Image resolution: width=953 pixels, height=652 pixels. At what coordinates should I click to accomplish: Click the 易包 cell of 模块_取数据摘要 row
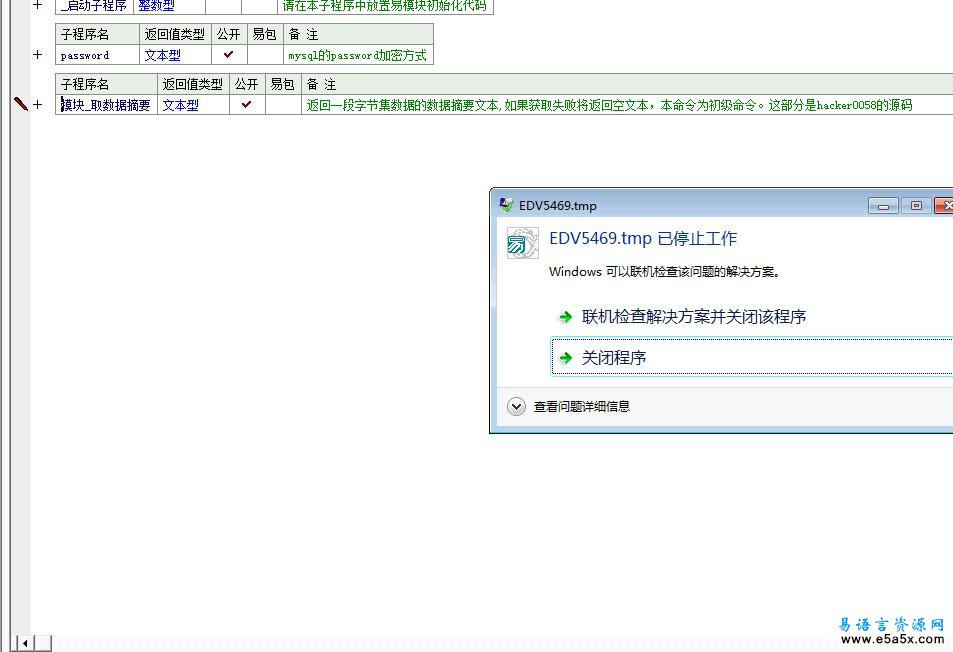tap(283, 105)
